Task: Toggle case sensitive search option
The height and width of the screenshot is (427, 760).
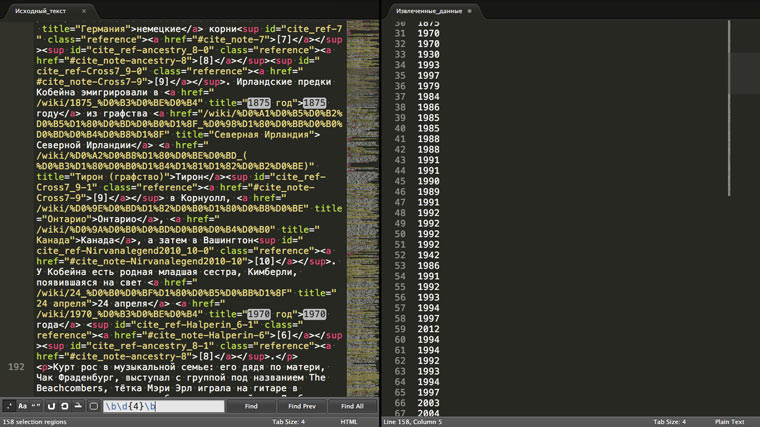Action: point(22,407)
